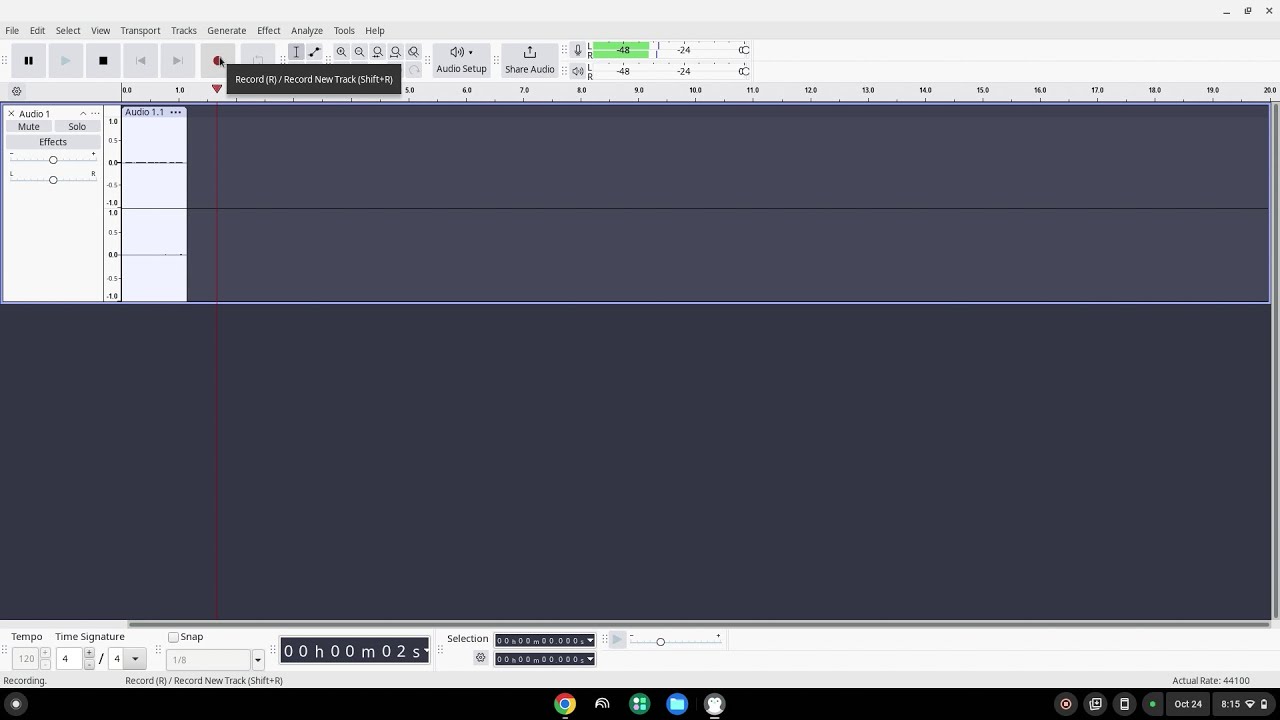1280x720 pixels.
Task: Solo the Audio 1 track
Action: pos(77,127)
